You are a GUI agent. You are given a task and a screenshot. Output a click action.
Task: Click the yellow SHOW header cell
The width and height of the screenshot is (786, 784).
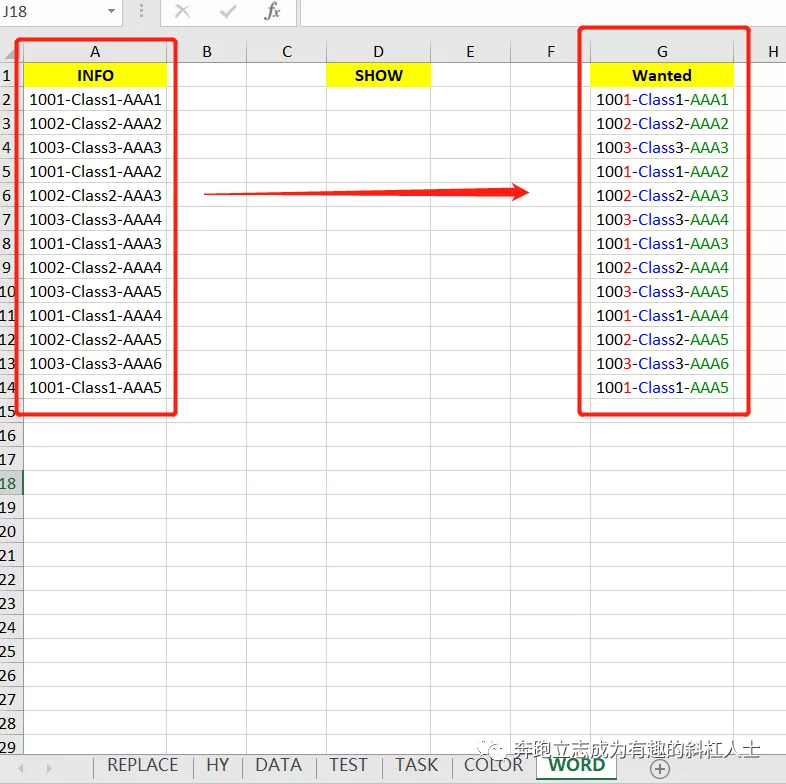click(x=378, y=75)
